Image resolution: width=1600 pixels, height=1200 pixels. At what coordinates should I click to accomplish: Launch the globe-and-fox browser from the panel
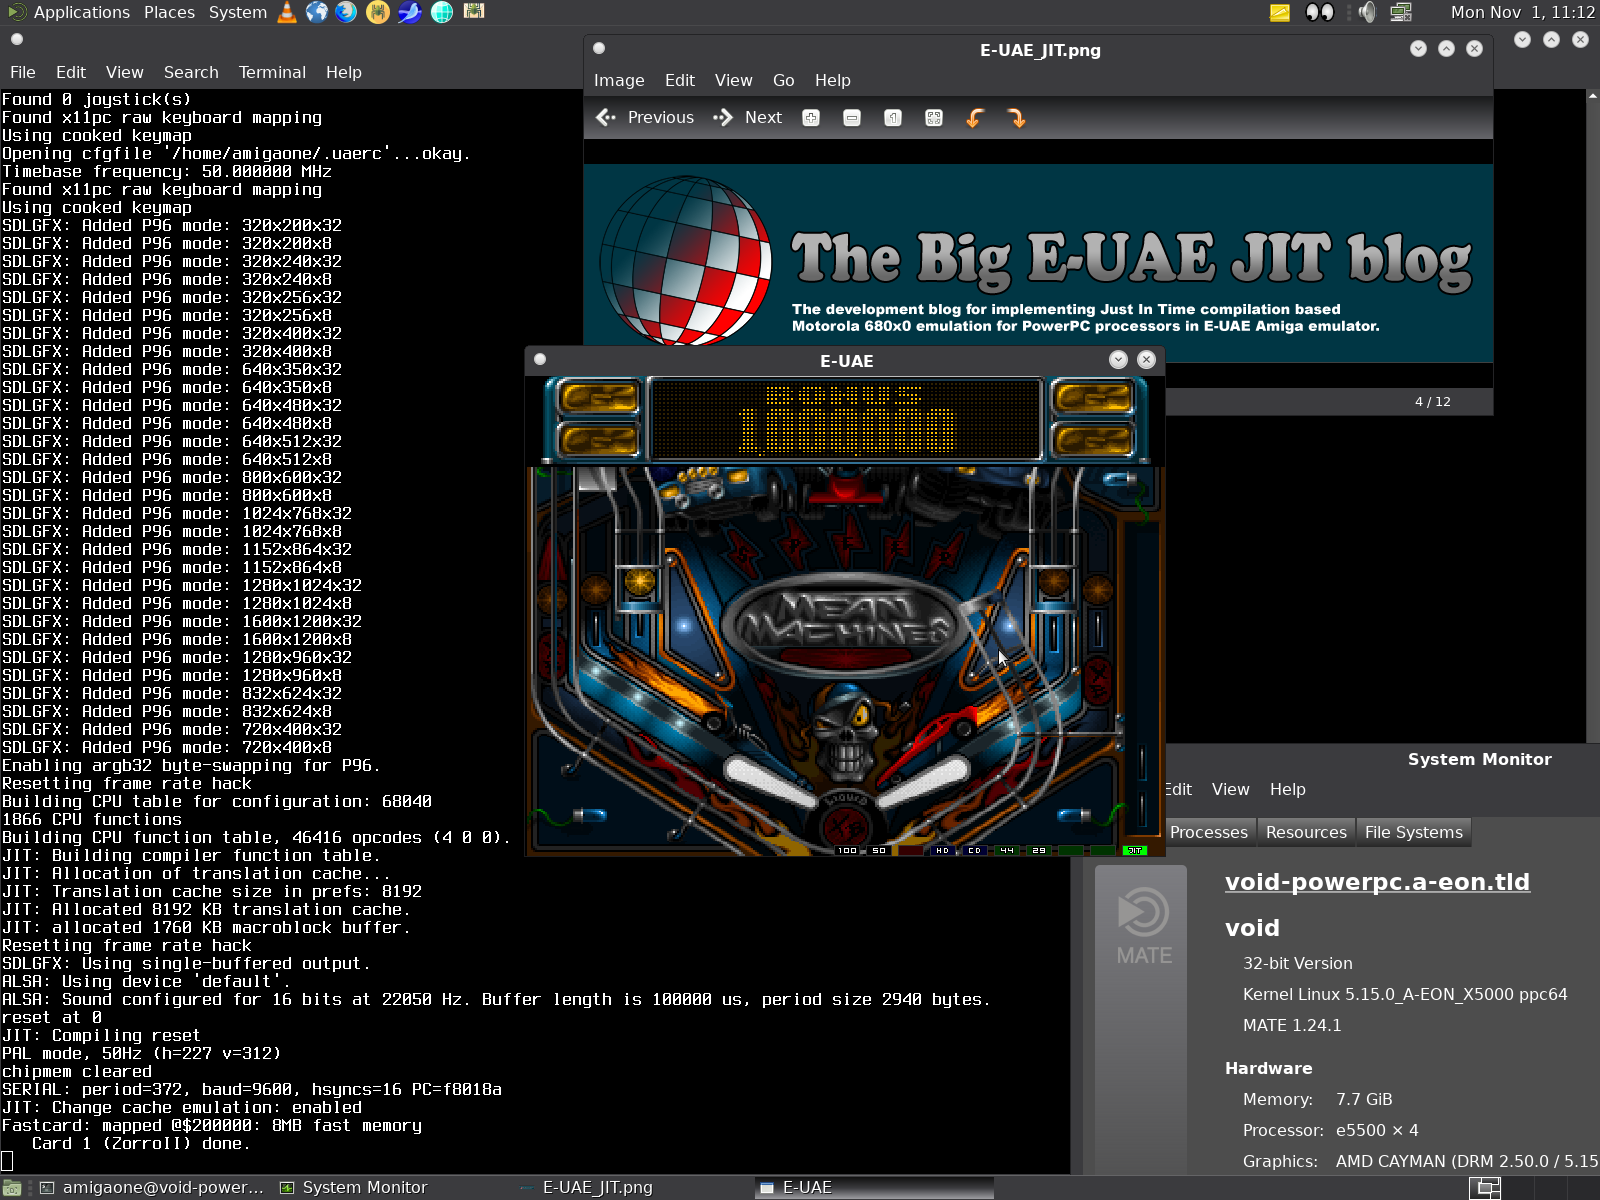pos(347,12)
